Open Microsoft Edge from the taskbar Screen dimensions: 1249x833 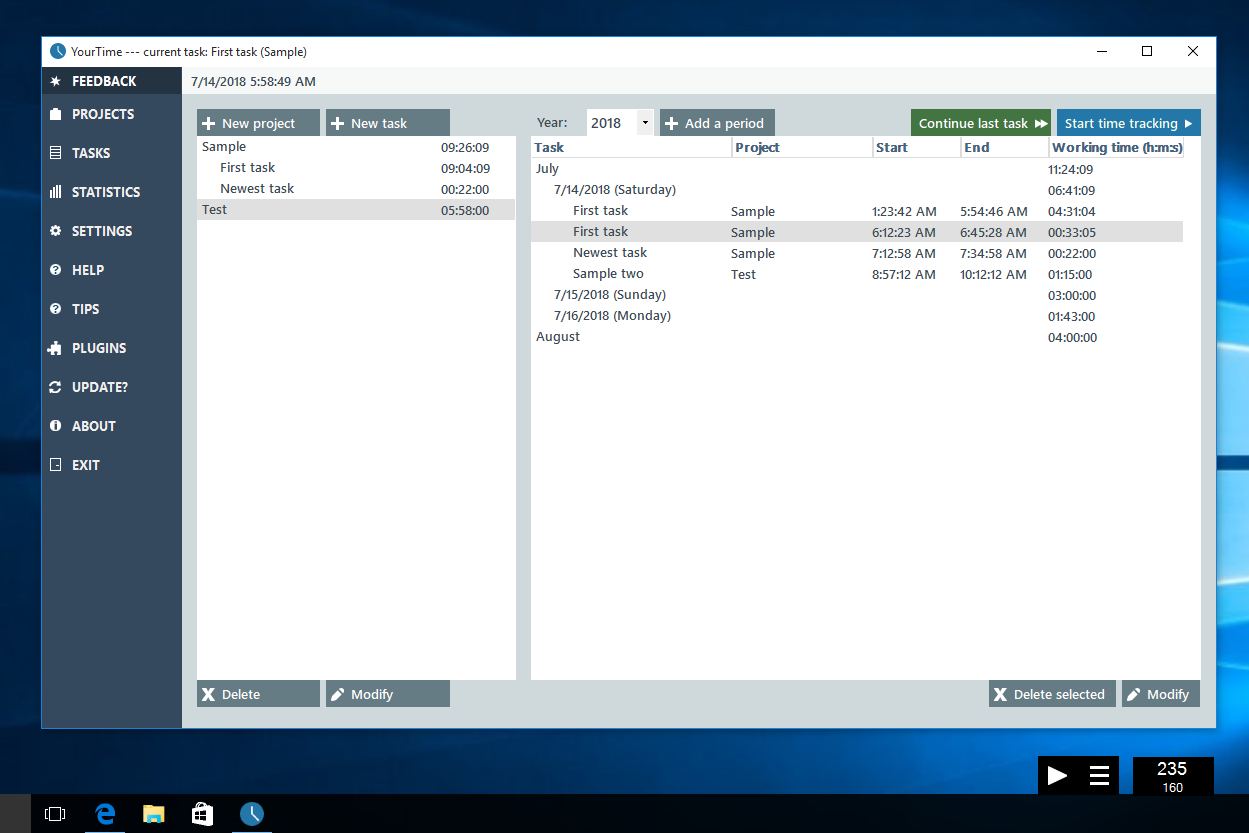[105, 813]
